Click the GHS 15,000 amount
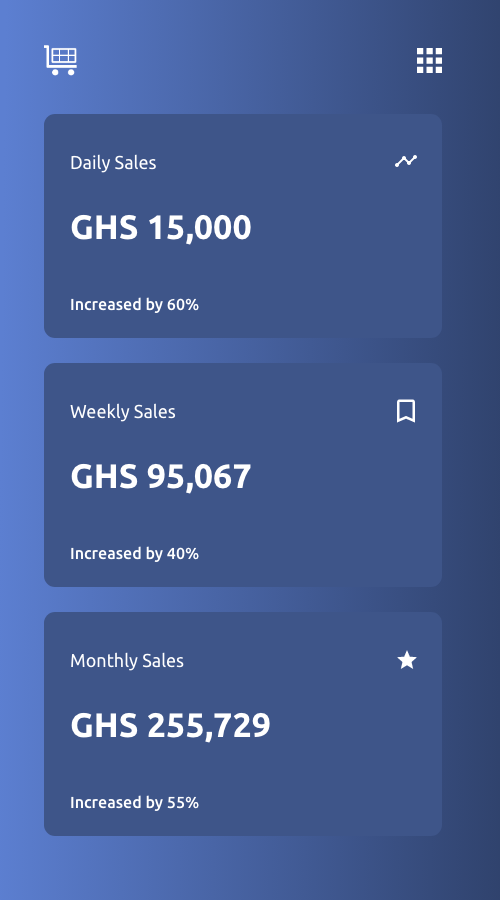 point(161,227)
